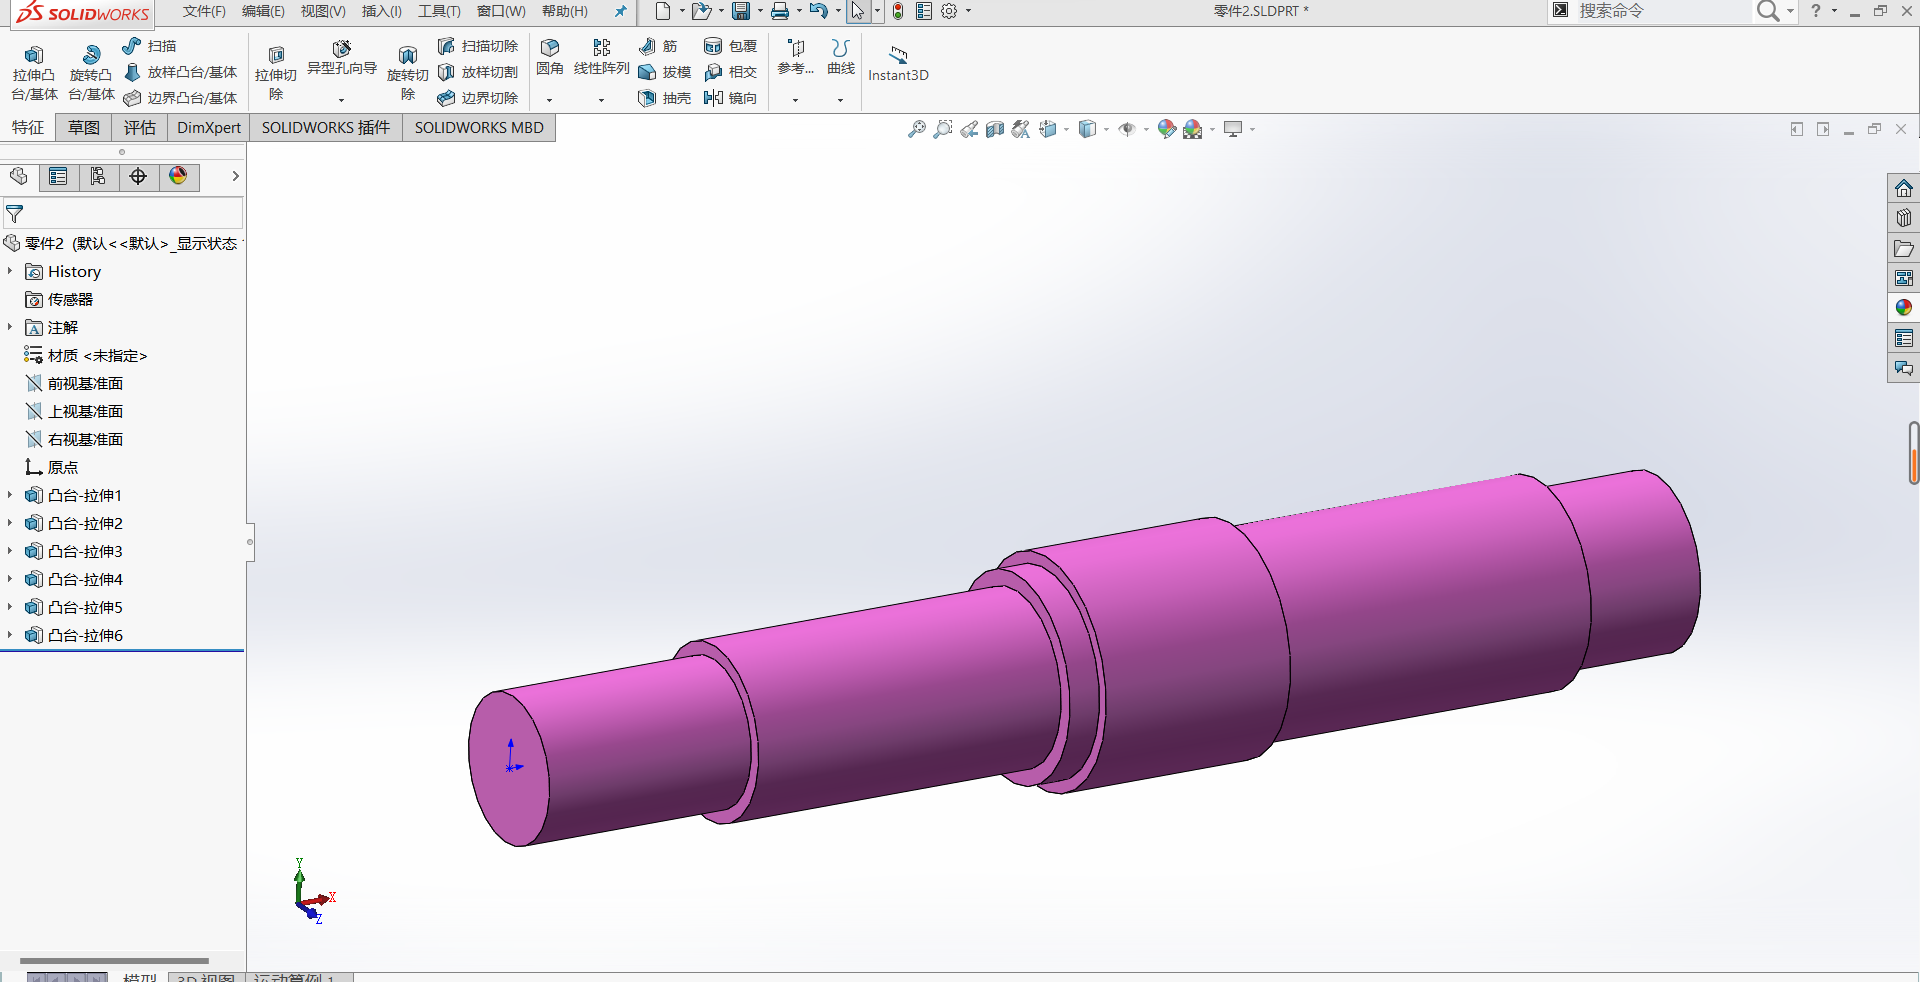Toggle Instant3D mode

click(x=898, y=62)
